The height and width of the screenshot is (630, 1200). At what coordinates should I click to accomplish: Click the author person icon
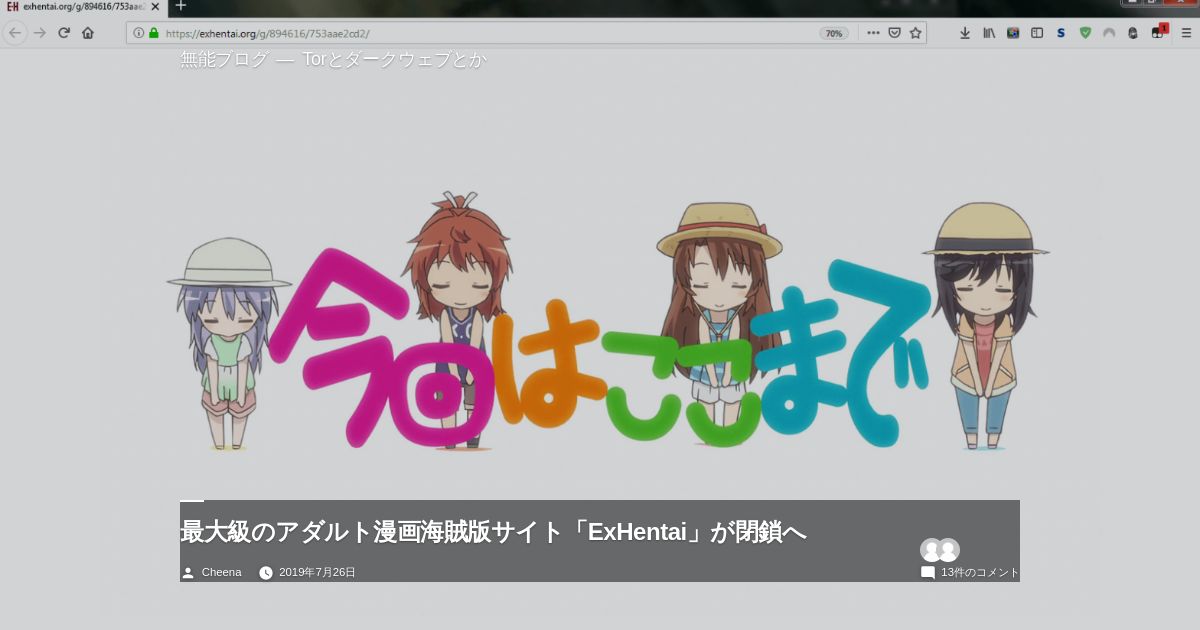coord(187,573)
